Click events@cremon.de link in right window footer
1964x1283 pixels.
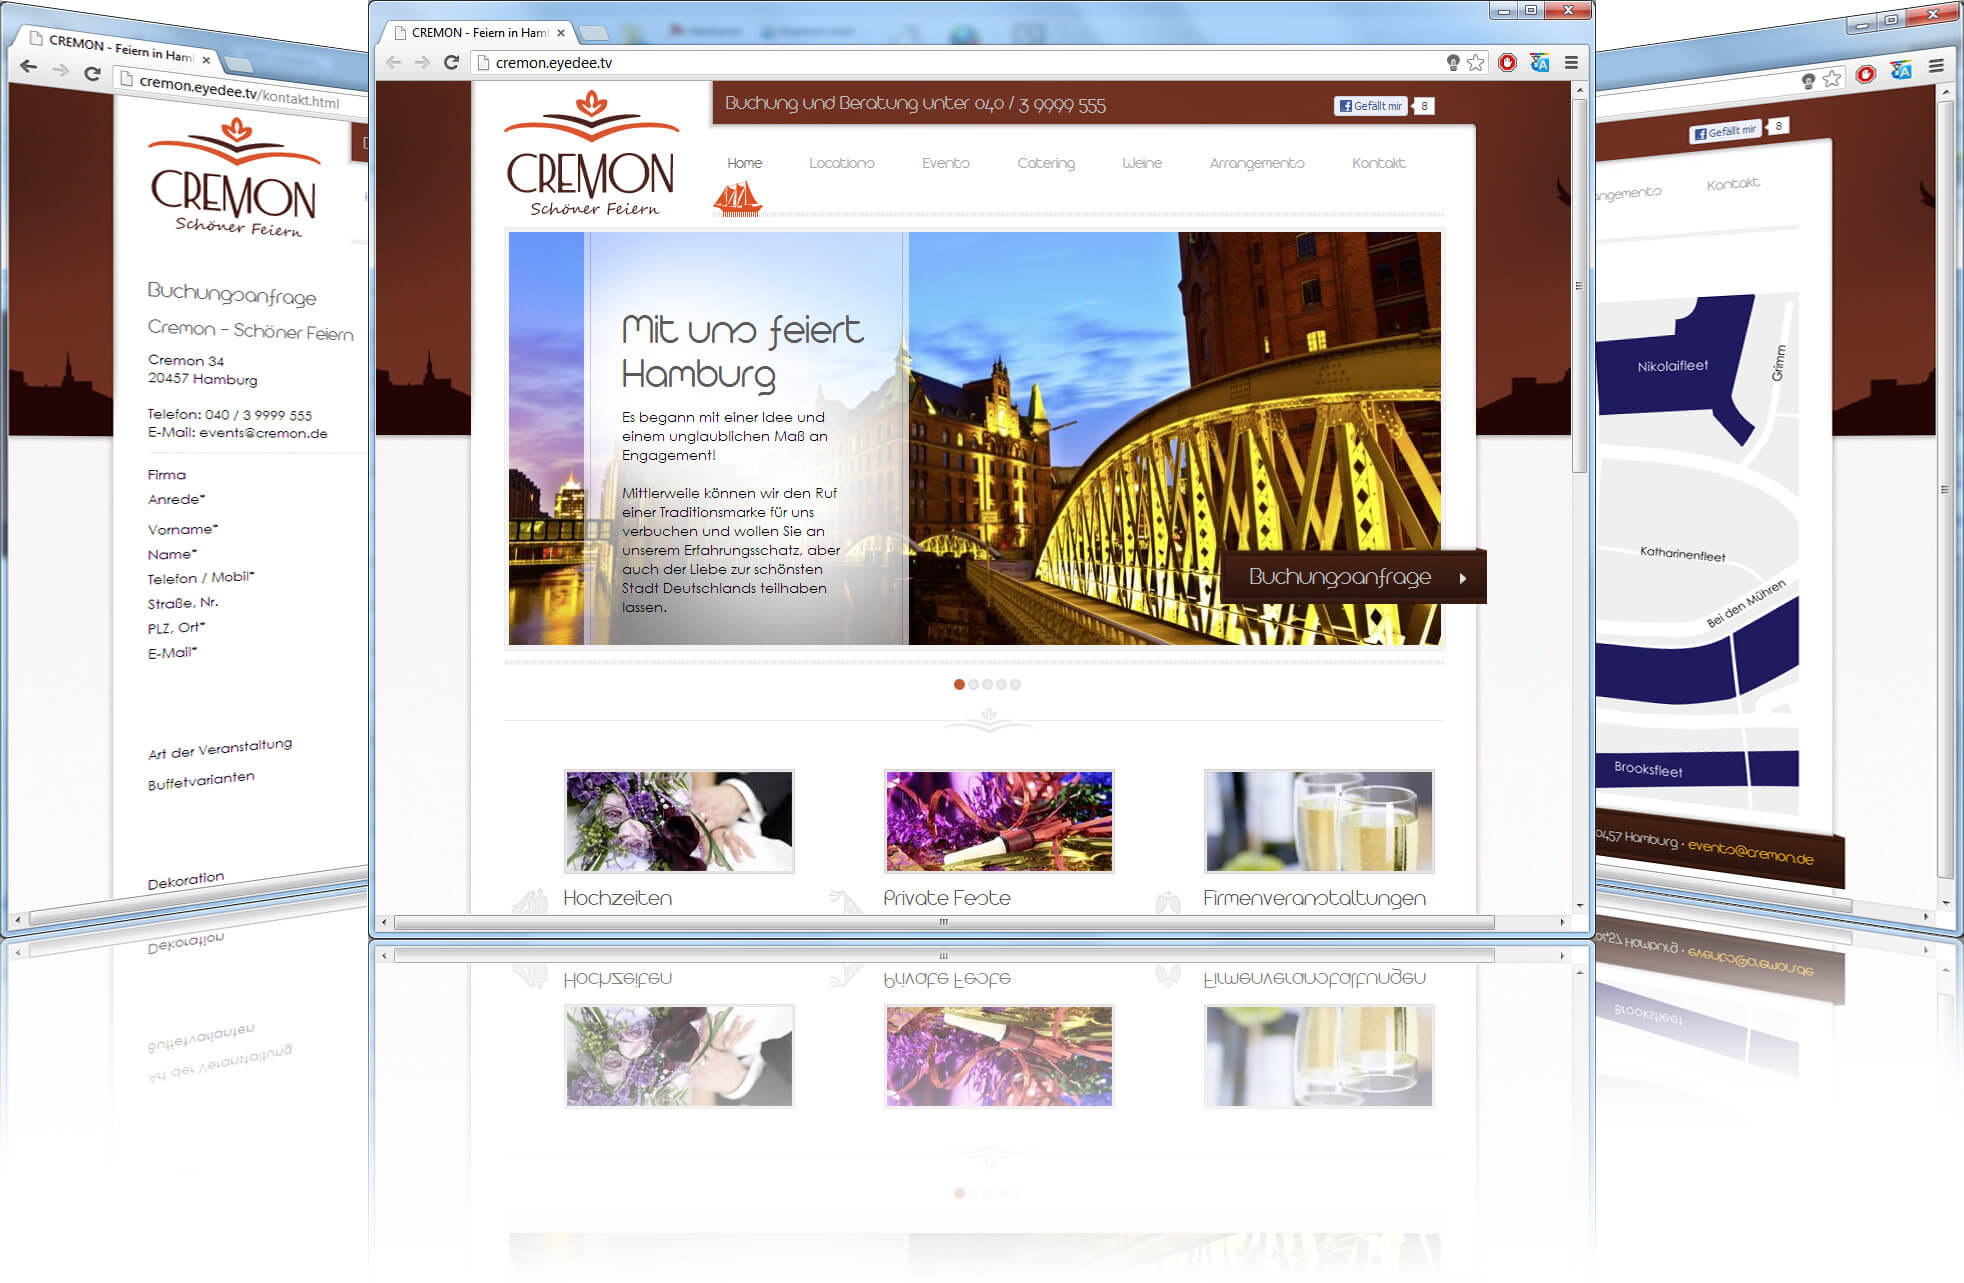[1750, 852]
